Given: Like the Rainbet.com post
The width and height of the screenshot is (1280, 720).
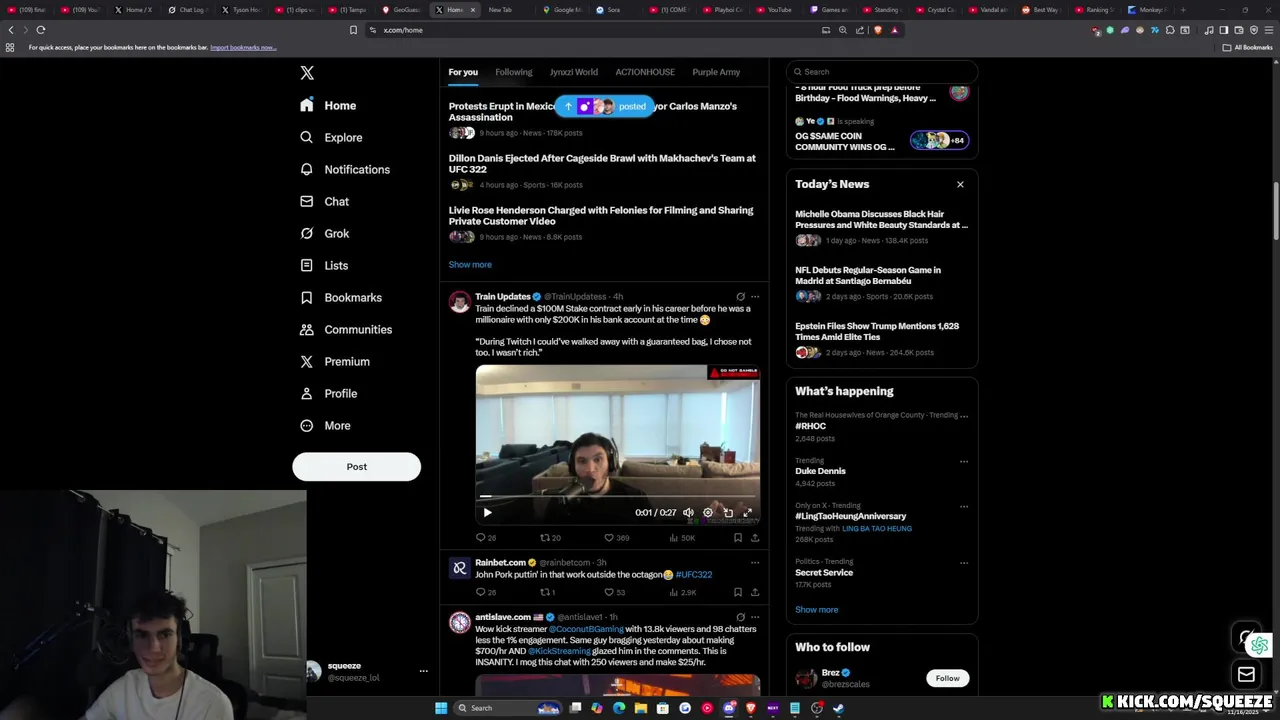Looking at the screenshot, I should [615, 592].
